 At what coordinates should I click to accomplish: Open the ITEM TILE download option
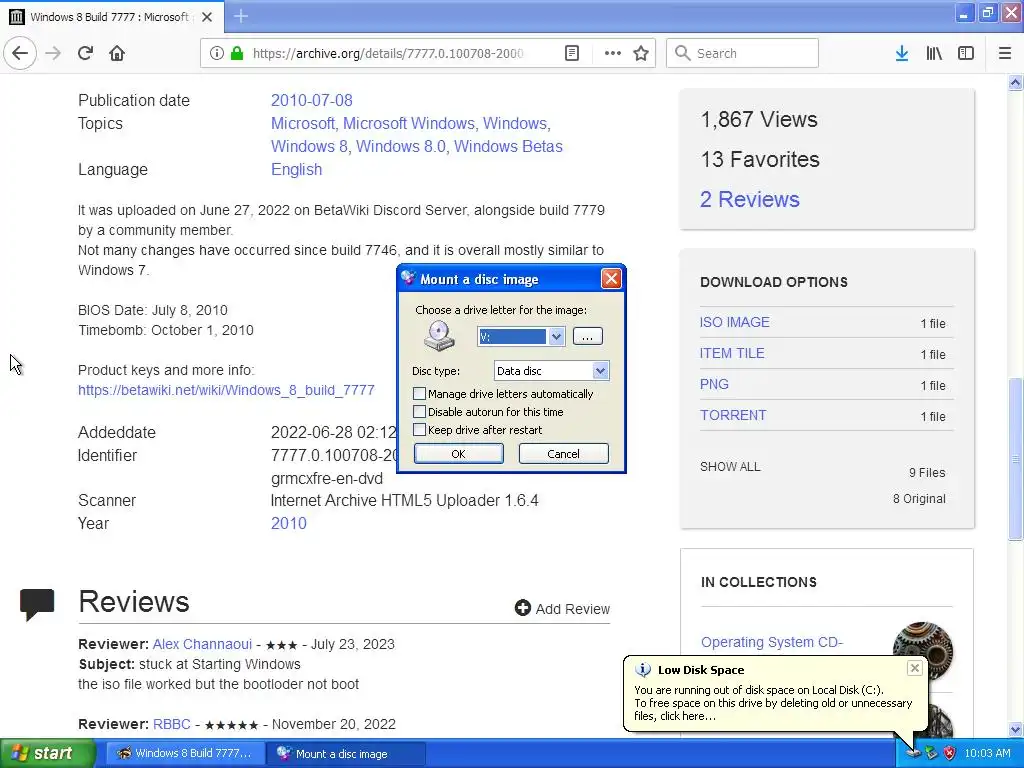pos(732,353)
